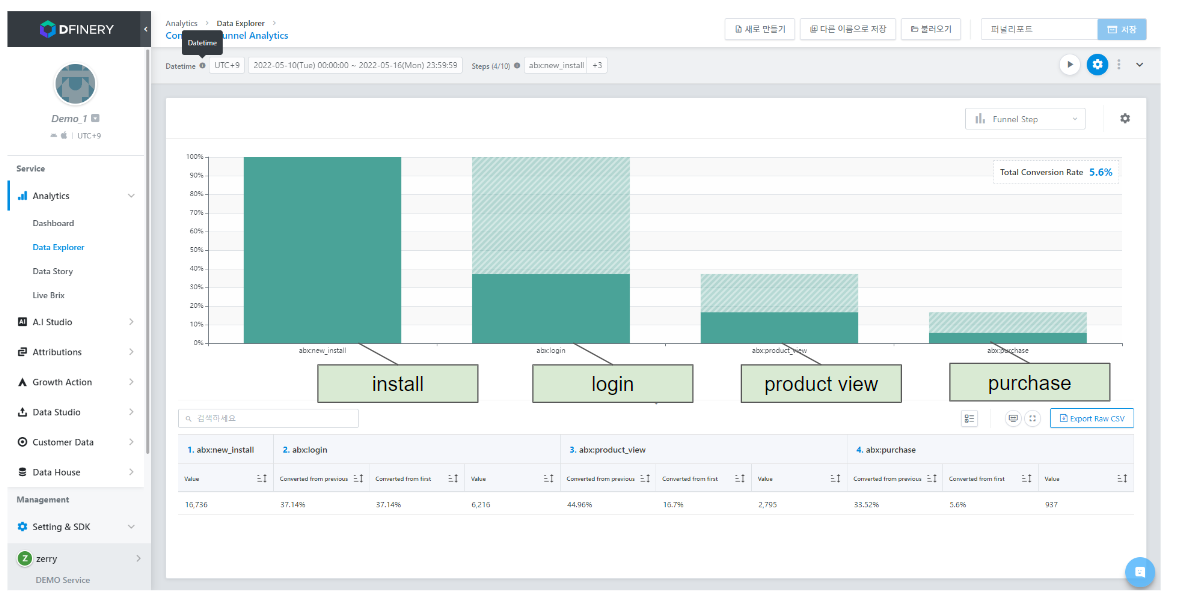Click the Customer Data sidebar icon

coord(22,442)
